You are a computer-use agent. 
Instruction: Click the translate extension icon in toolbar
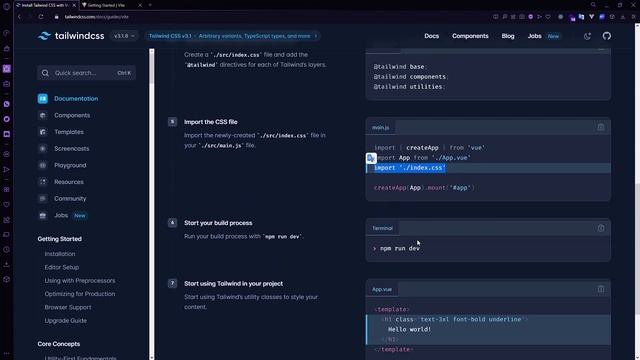pyautogui.click(x=581, y=17)
